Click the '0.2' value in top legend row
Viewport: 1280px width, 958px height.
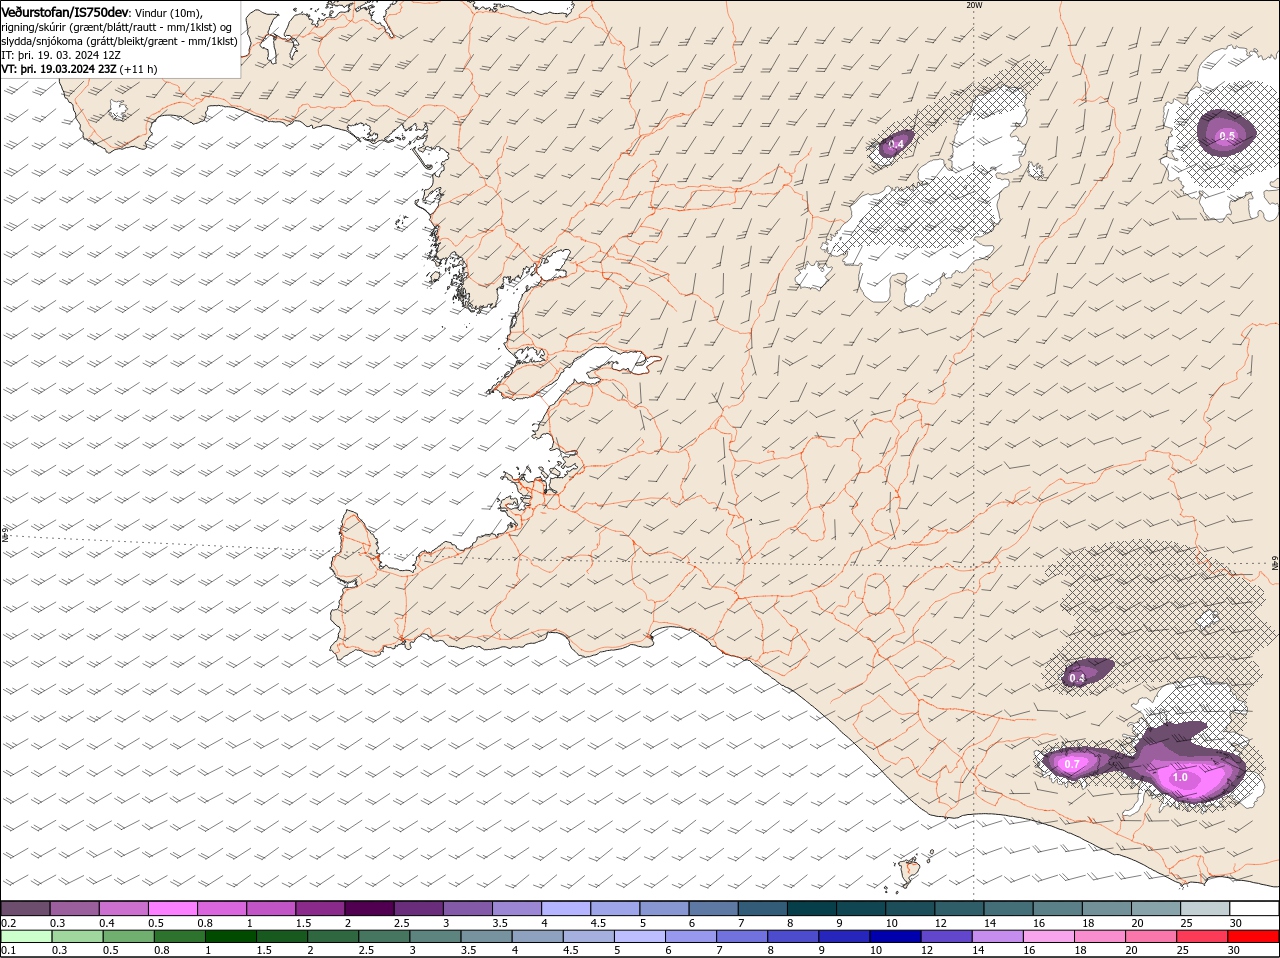(x=8, y=923)
